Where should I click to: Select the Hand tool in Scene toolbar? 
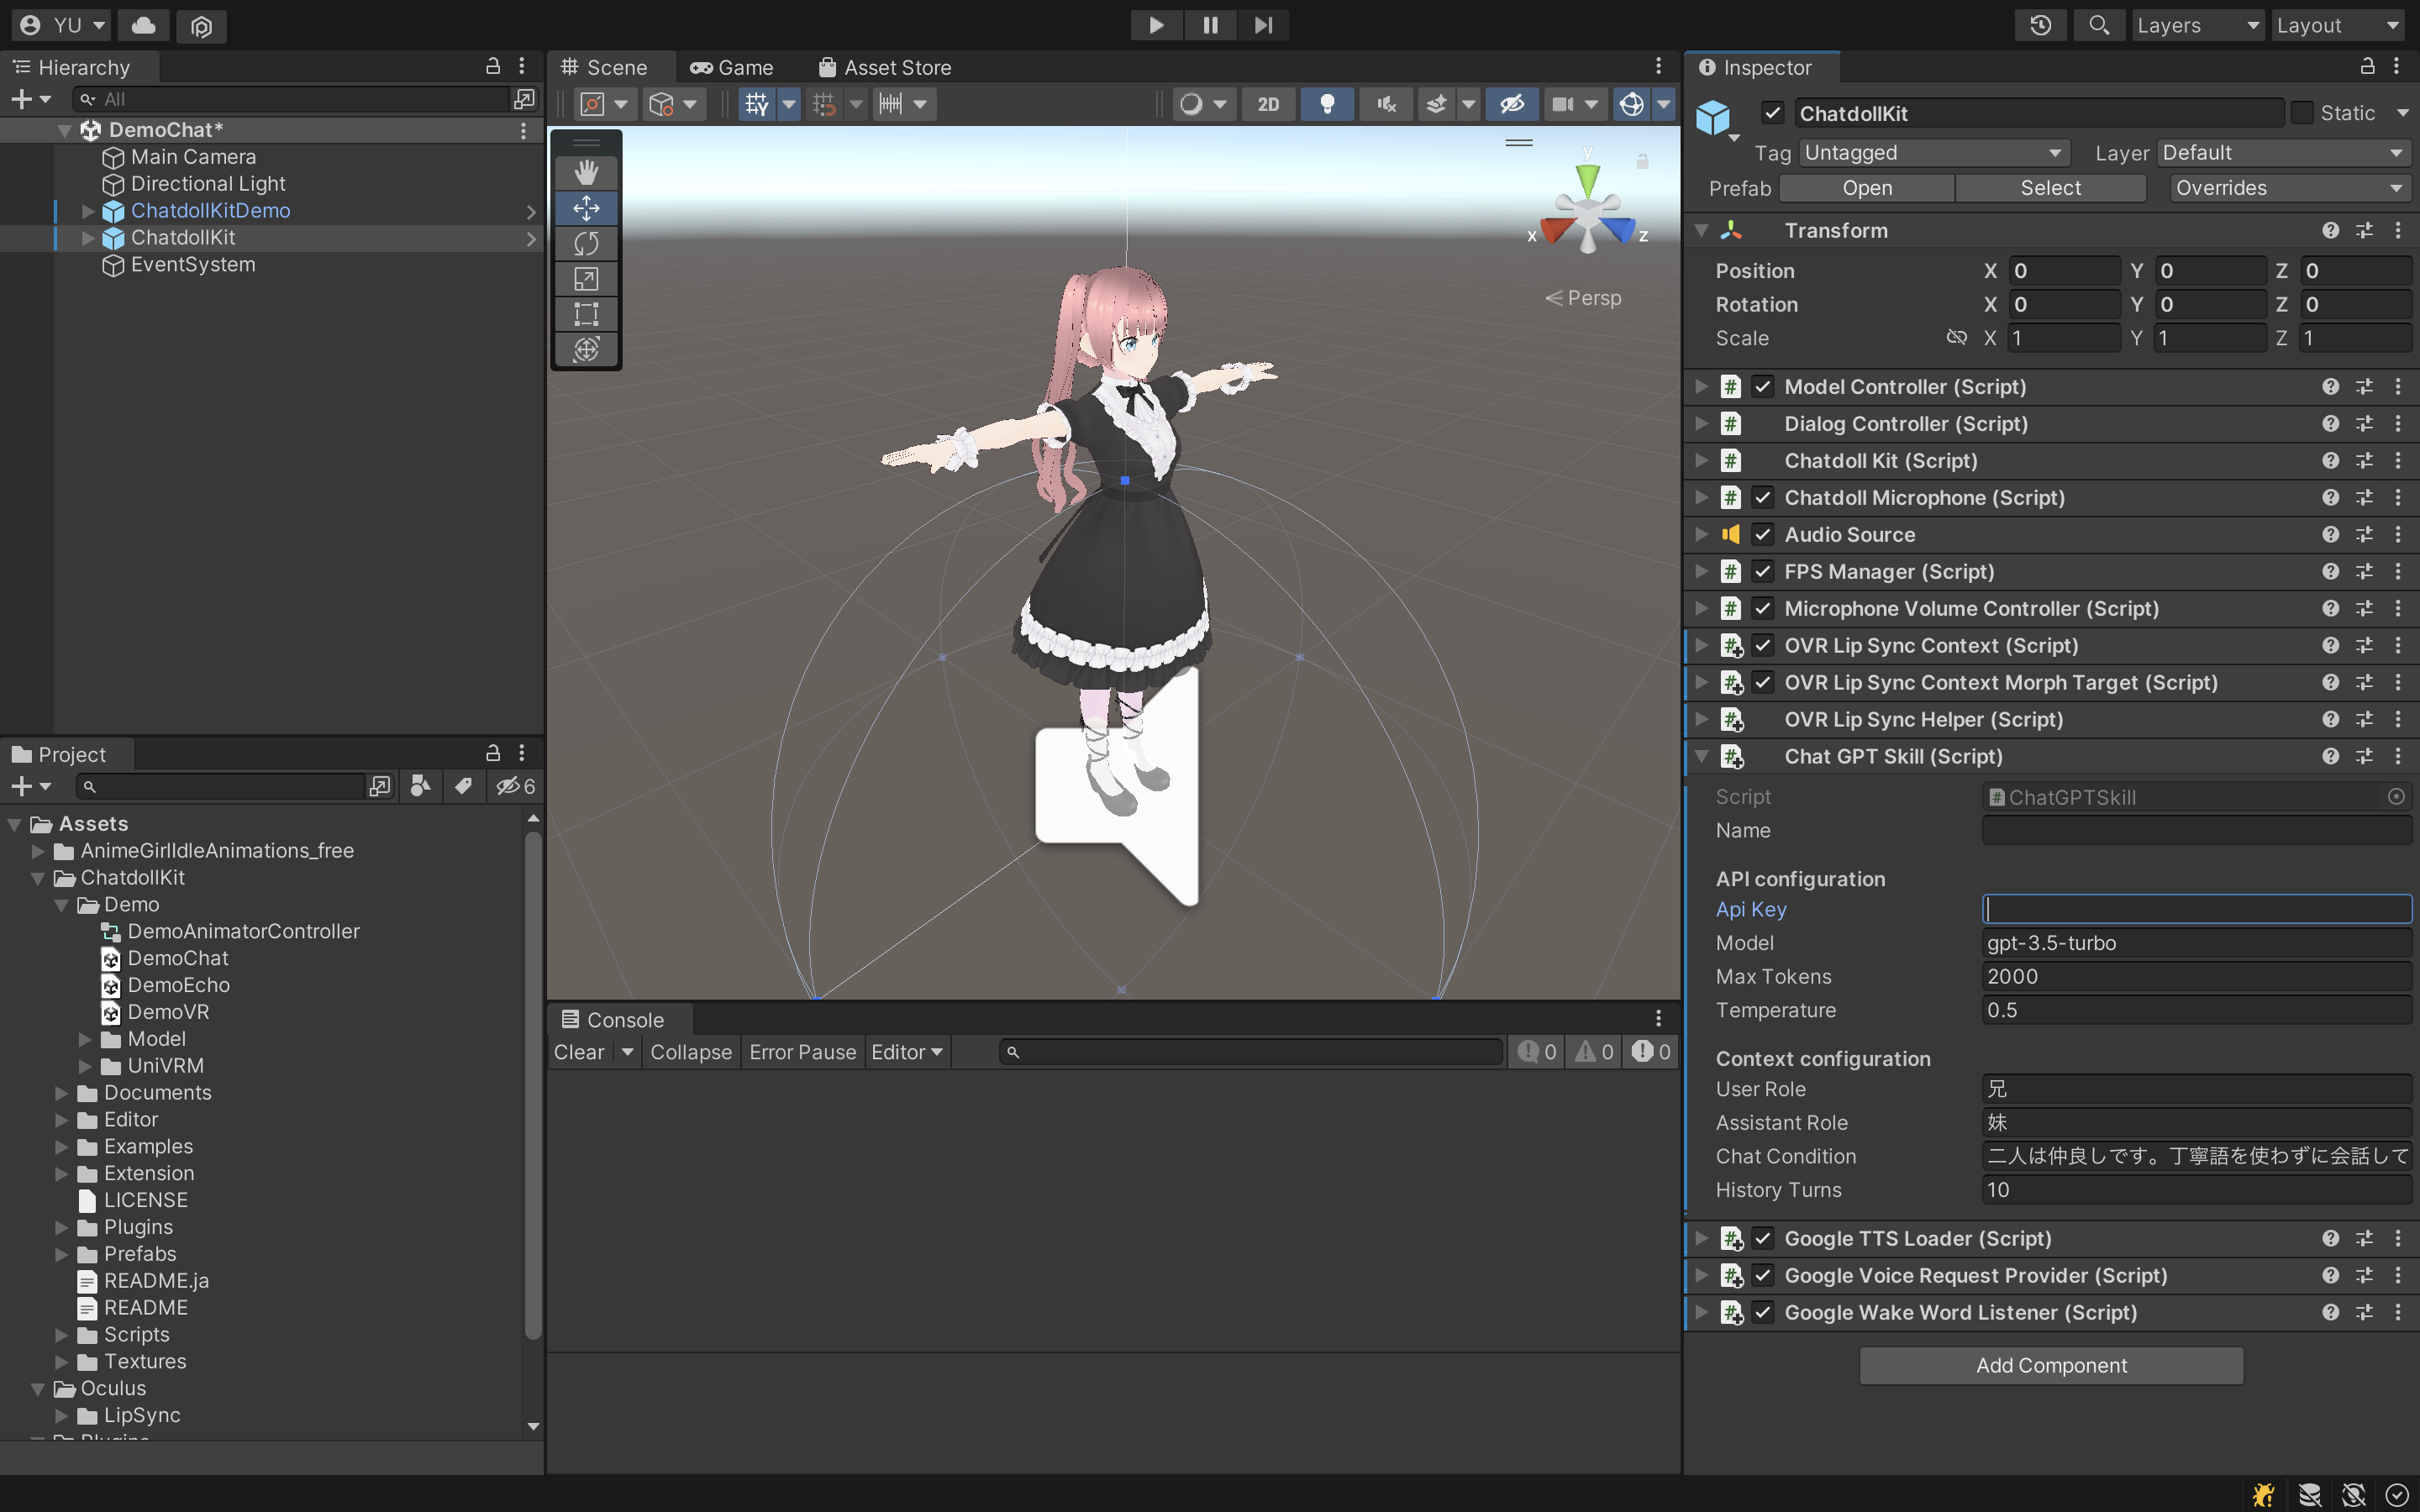(x=586, y=172)
